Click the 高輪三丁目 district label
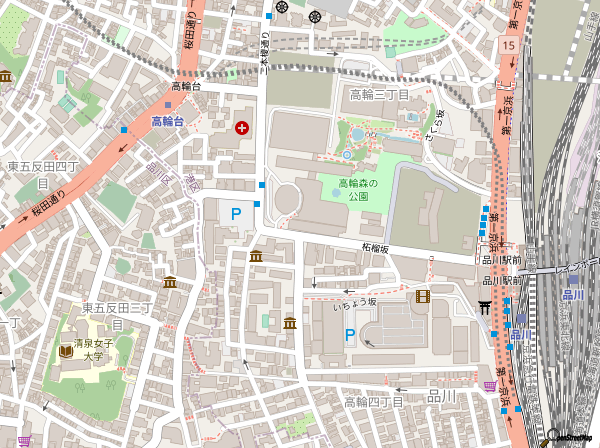The height and width of the screenshot is (448, 600). point(381,94)
